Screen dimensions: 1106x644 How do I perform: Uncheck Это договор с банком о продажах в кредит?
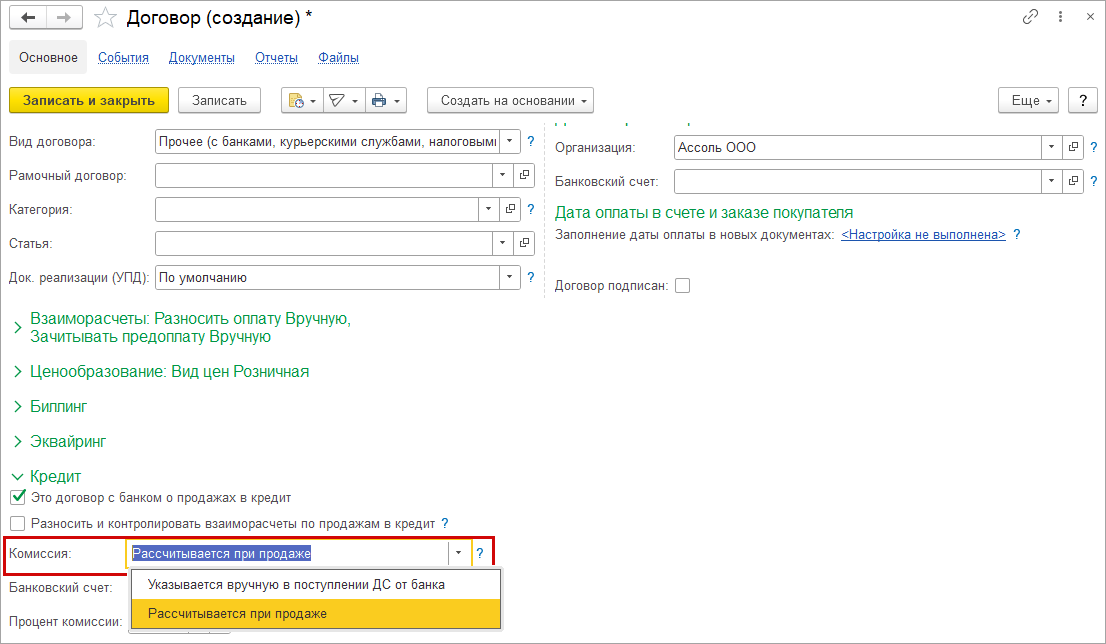(18, 497)
